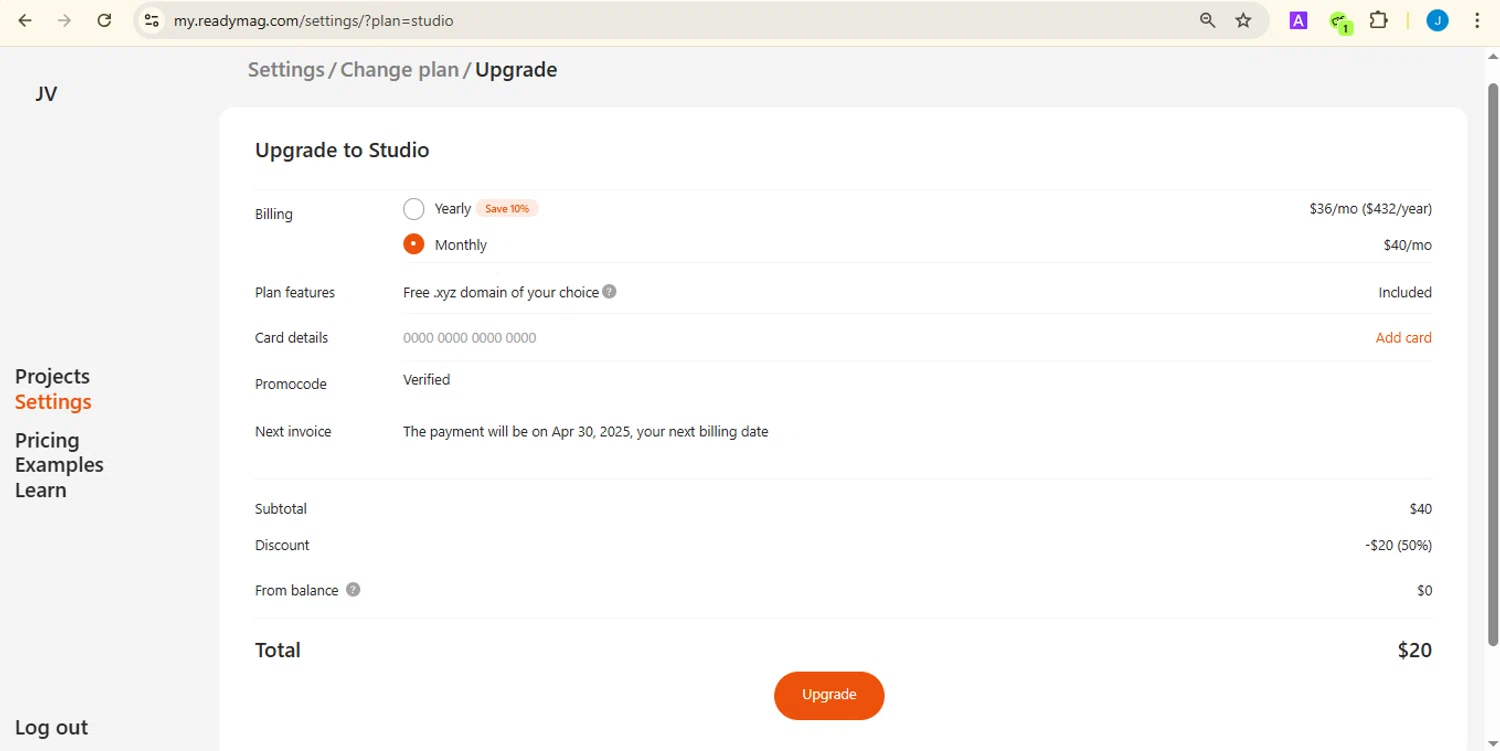Click the JV account initials
Viewport: 1500px width, 751px height.
pos(46,94)
